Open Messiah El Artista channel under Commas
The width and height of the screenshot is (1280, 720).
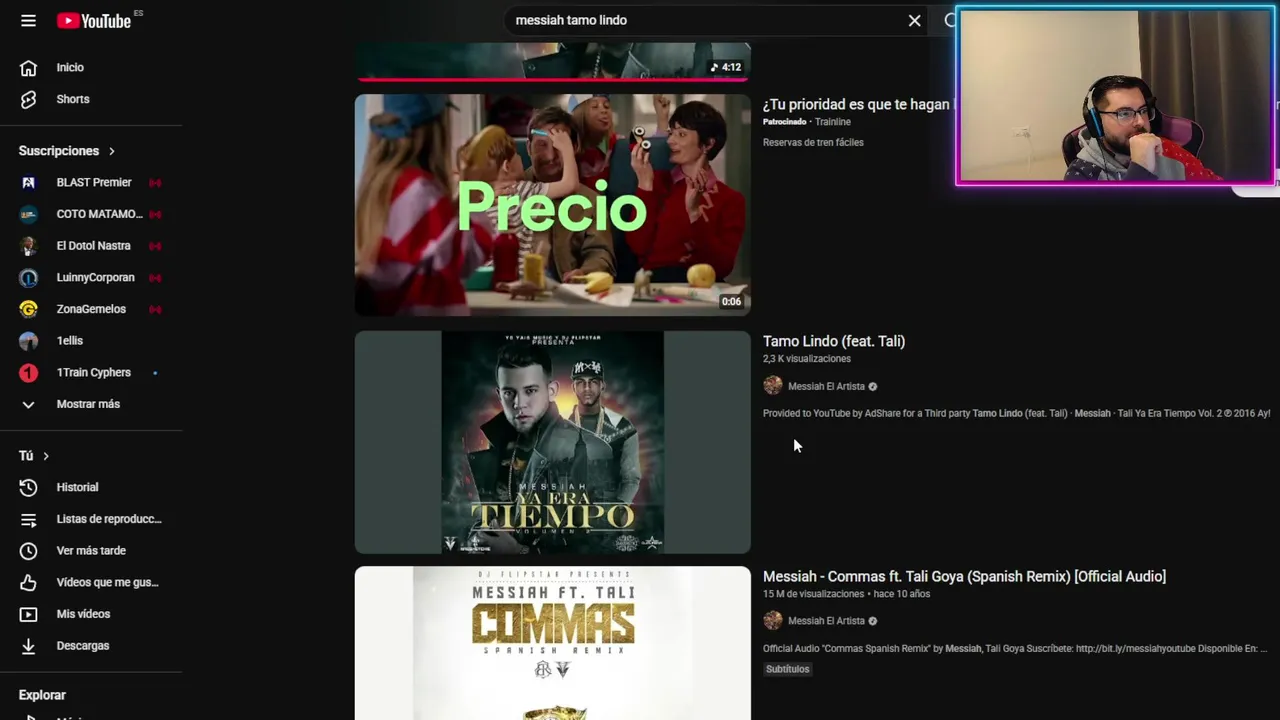tap(826, 621)
